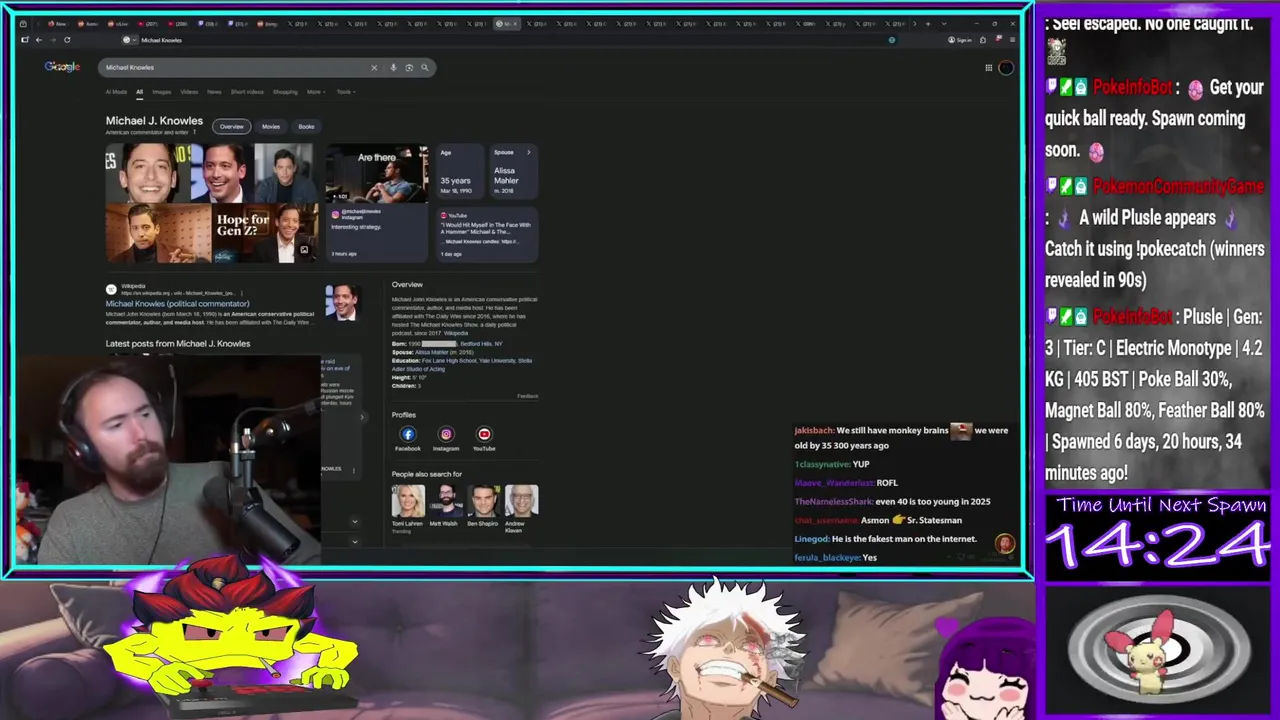The height and width of the screenshot is (720, 1280).
Task: Reload the page with refresh icon
Action: point(67,40)
